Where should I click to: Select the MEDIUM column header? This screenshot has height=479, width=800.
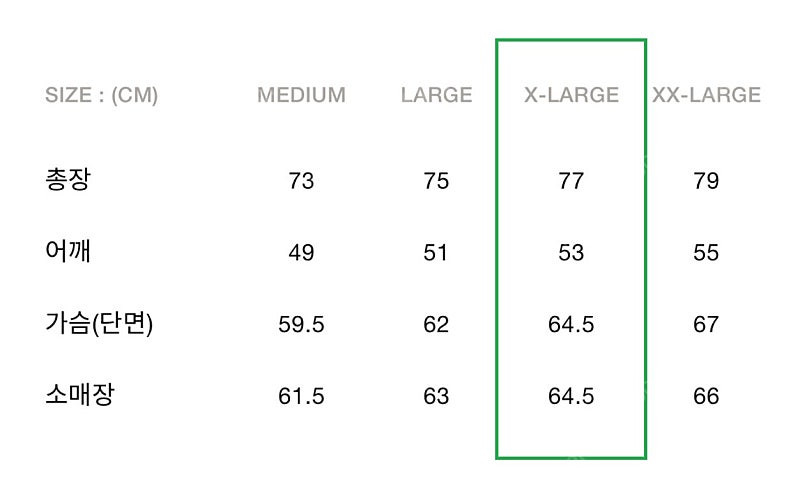[301, 96]
